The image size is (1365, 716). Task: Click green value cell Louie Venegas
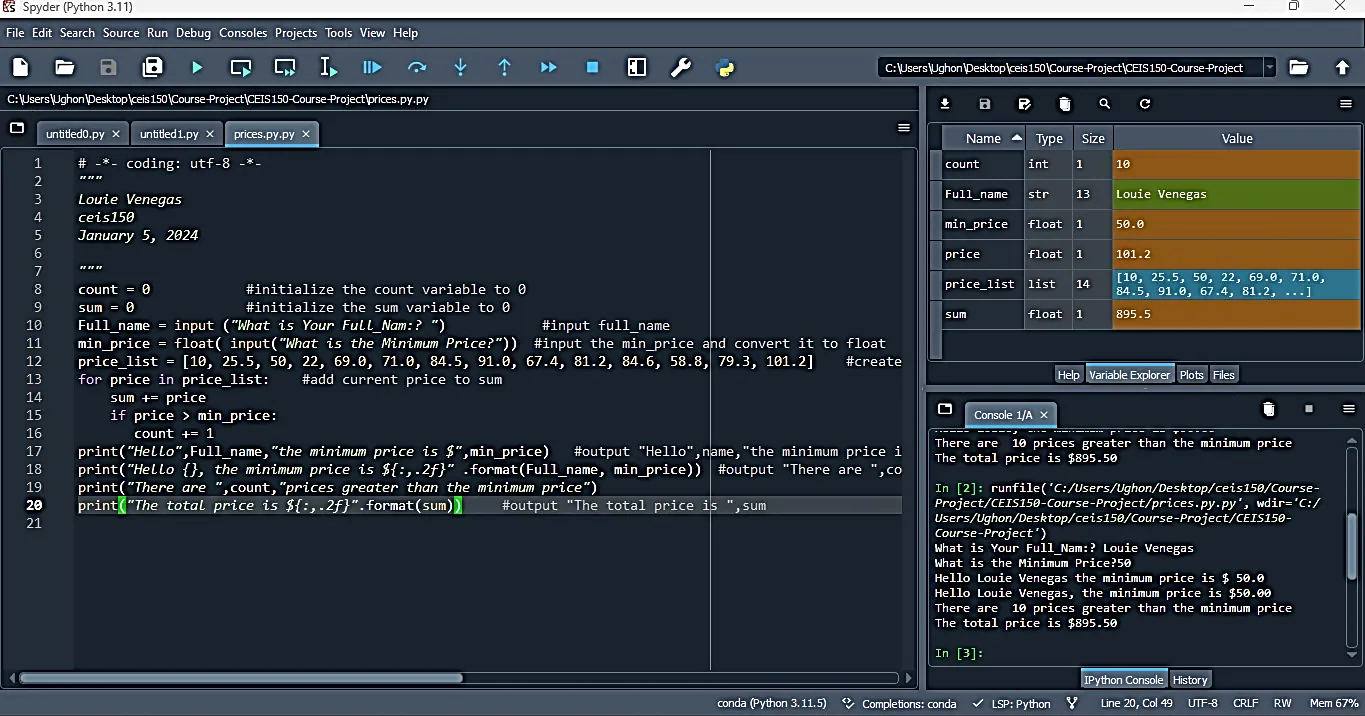point(1237,194)
